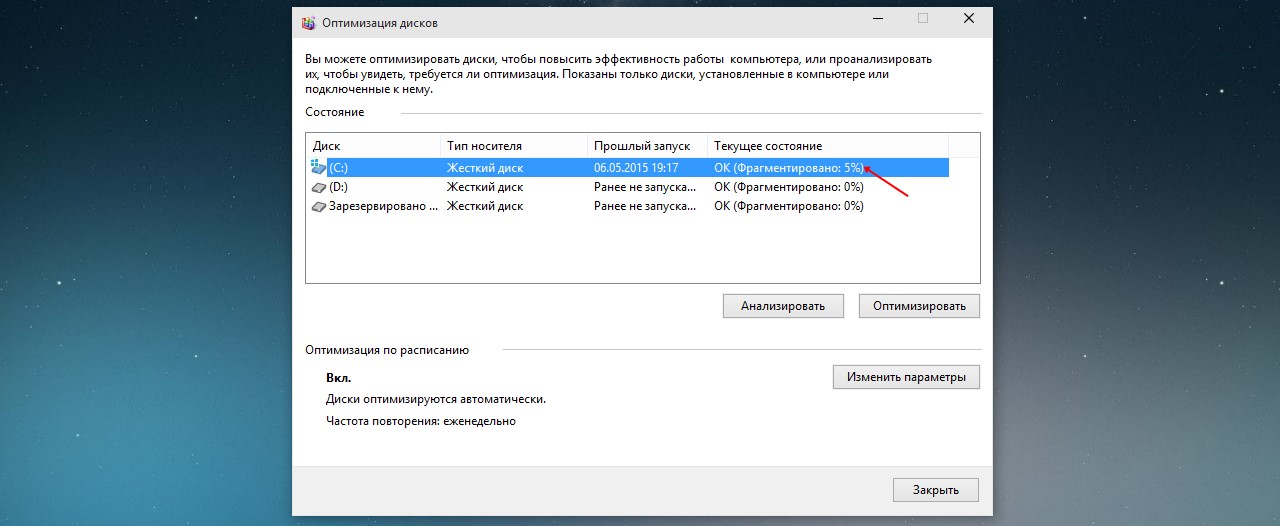
Task: Click the drive icon next to (D:)
Action: click(319, 187)
